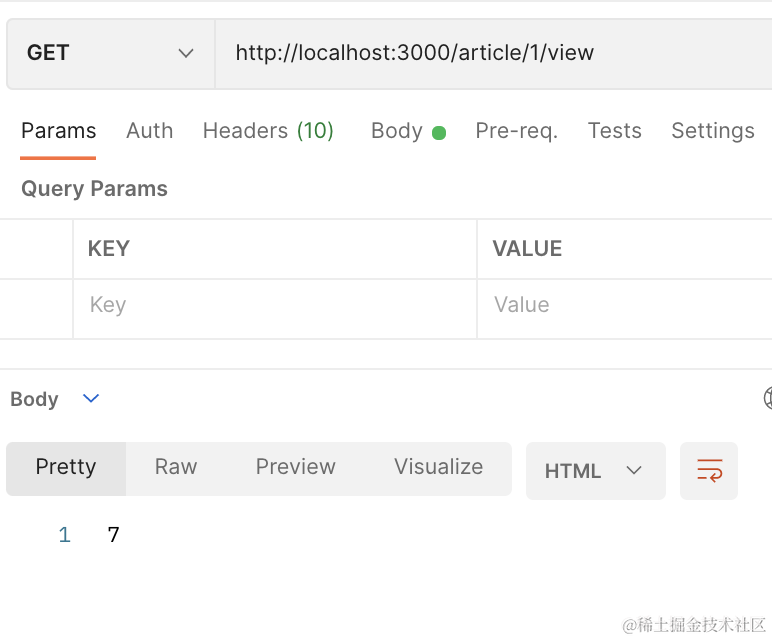
Task: Open the GET method dropdown
Action: click(x=110, y=53)
